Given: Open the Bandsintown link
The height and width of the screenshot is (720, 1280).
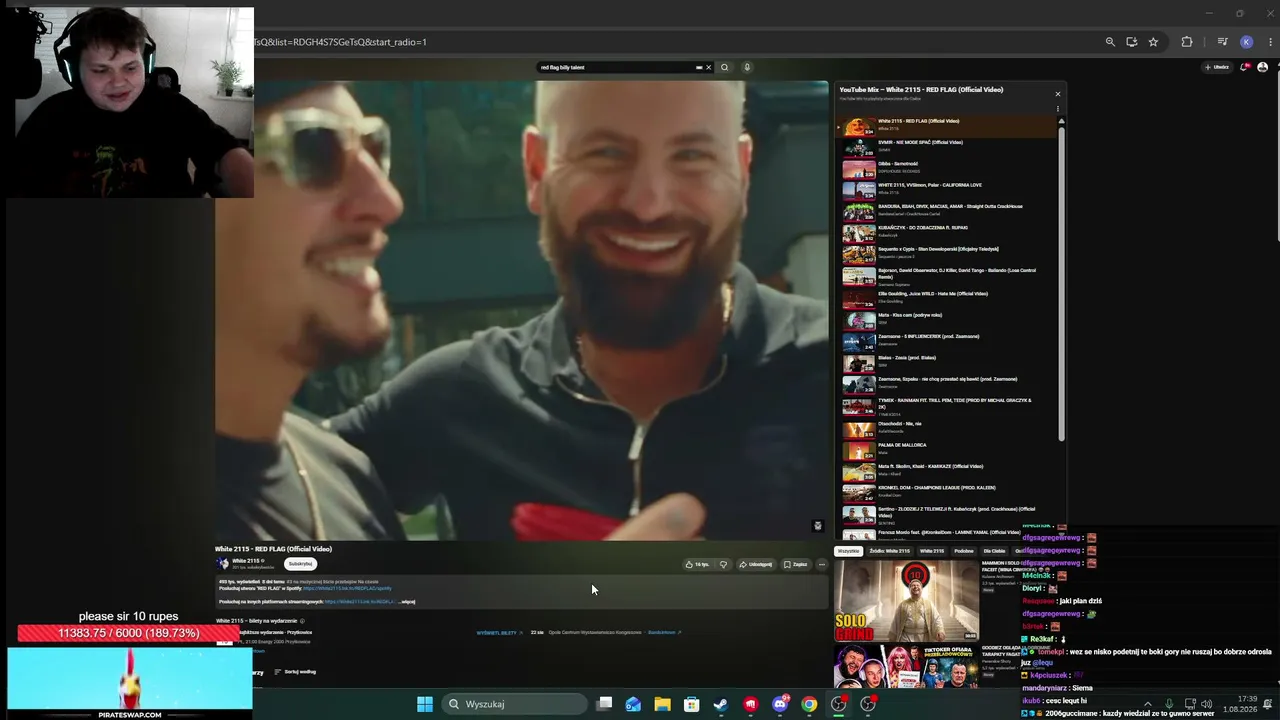Looking at the screenshot, I should (x=664, y=633).
